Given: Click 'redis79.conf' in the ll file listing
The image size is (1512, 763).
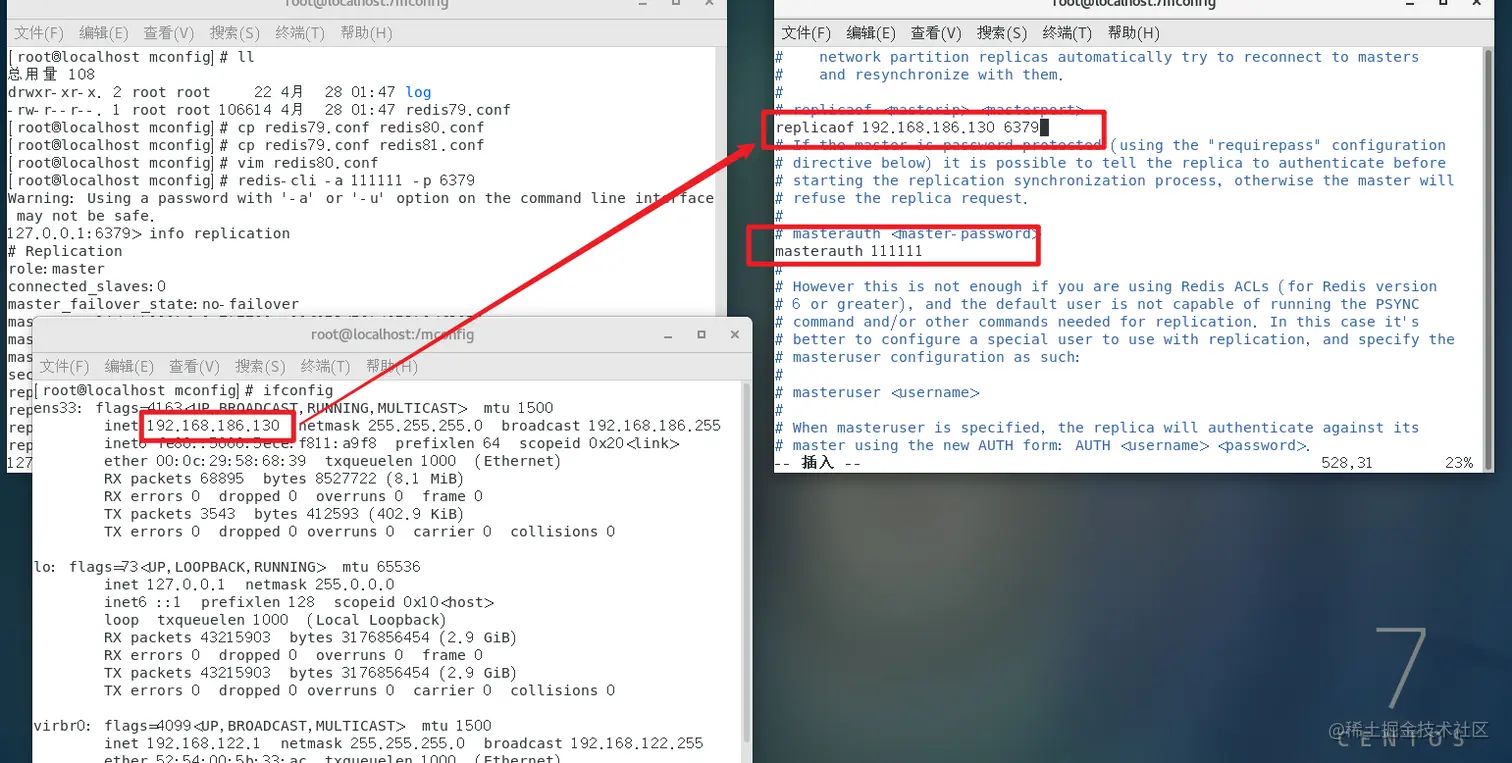Looking at the screenshot, I should click(x=458, y=110).
